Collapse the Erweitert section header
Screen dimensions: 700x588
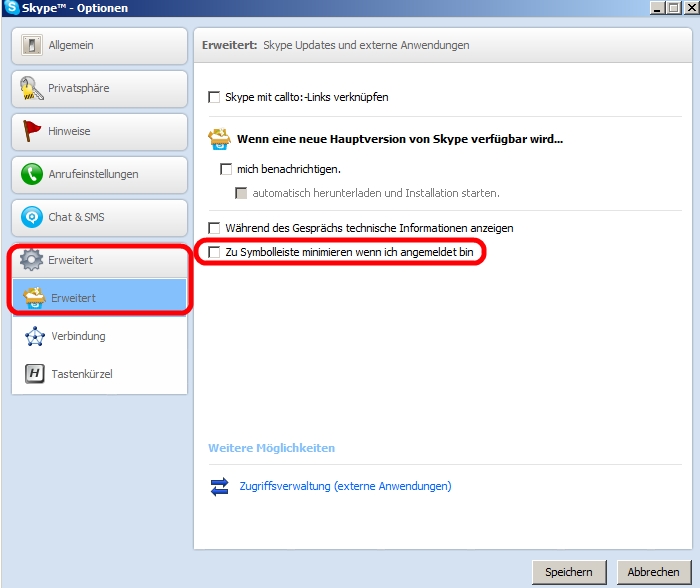click(x=99, y=260)
